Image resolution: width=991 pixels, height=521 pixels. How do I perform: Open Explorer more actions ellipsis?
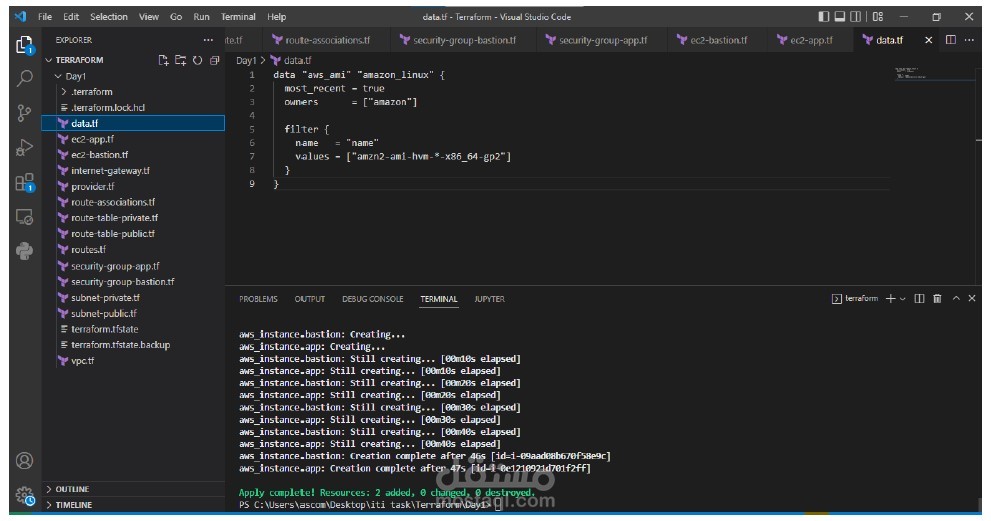[x=208, y=40]
